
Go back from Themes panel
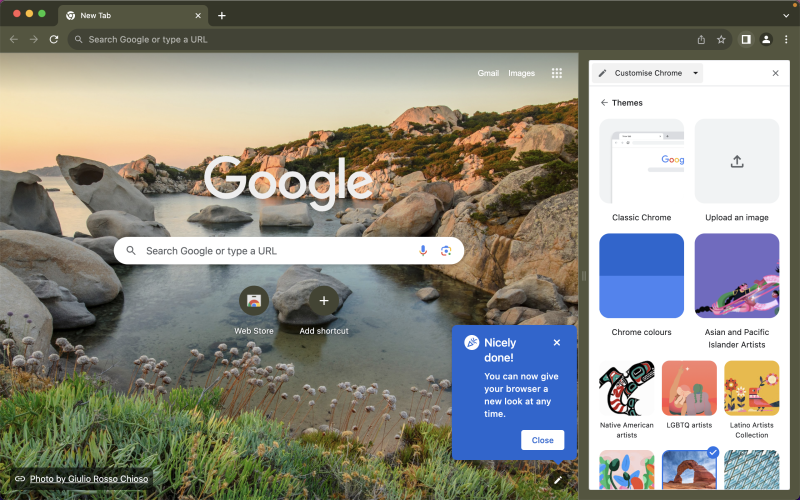point(604,103)
